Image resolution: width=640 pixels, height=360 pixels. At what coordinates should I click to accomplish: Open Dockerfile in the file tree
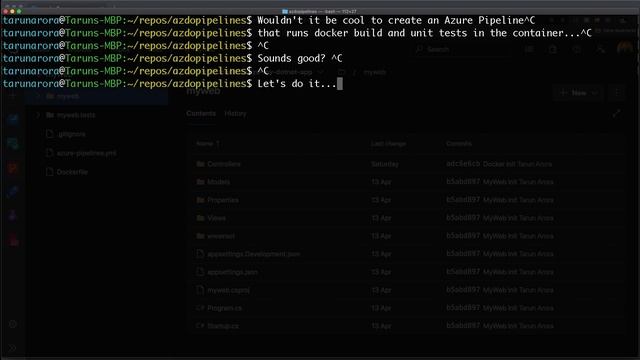coord(72,172)
